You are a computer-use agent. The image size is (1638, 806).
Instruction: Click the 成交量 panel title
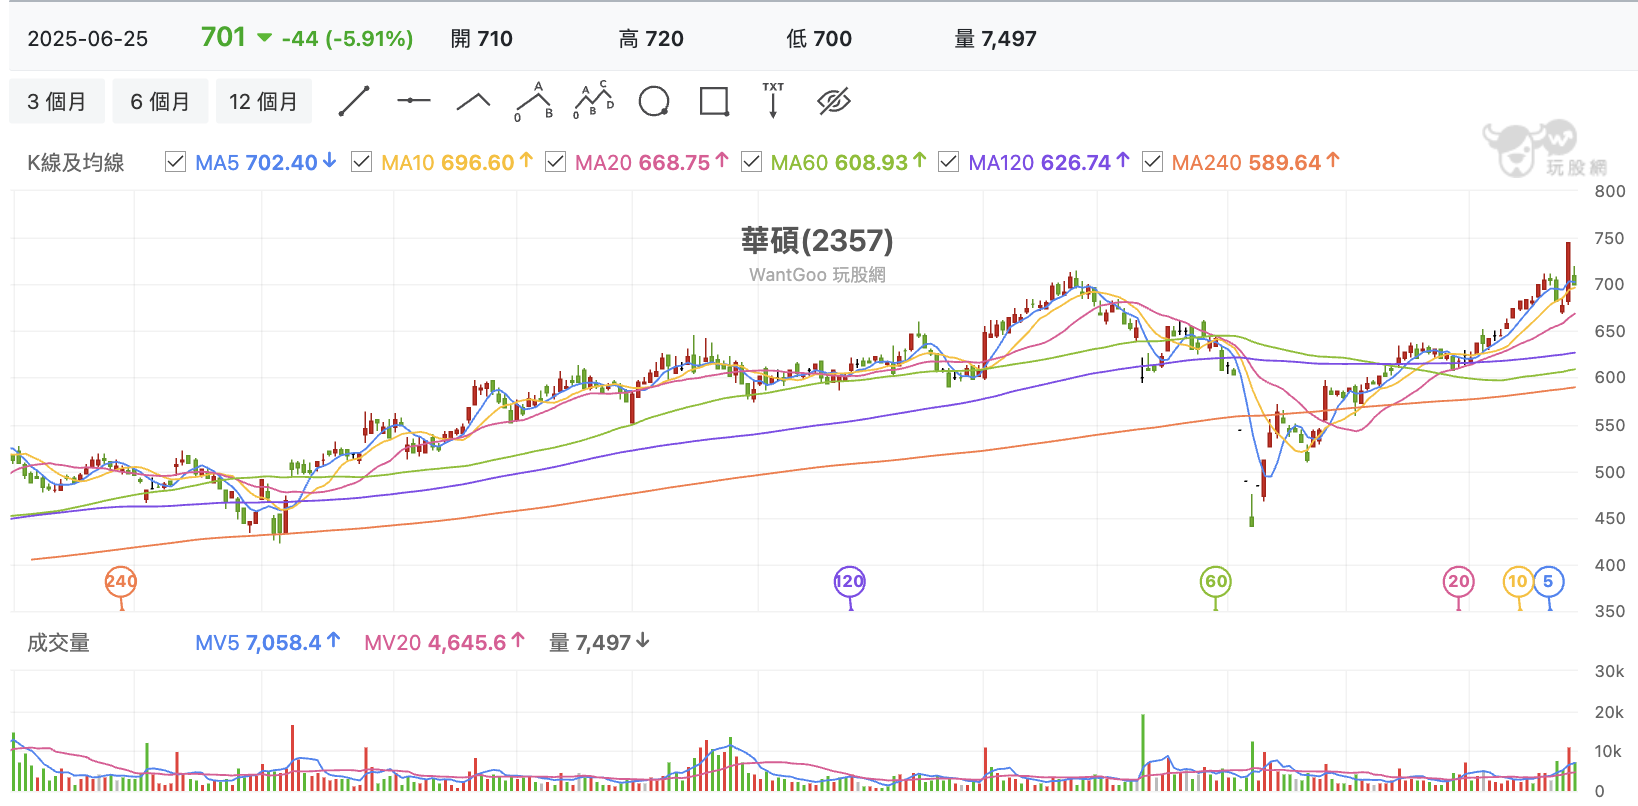pos(58,643)
